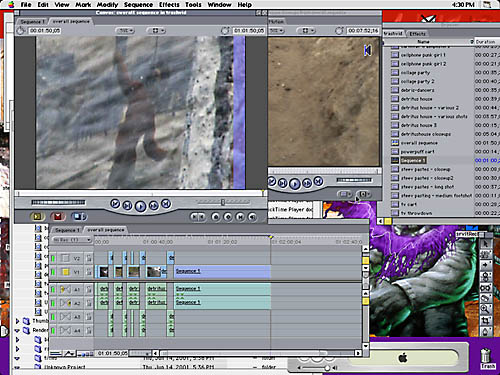
Task: Click the Viewer jog control strip
Action: click(x=354, y=180)
